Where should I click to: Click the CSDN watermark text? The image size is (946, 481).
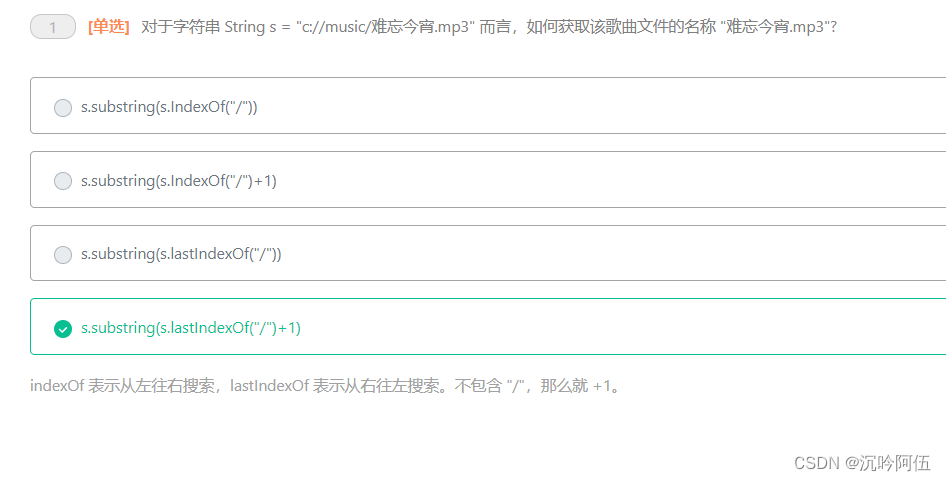pos(817,463)
